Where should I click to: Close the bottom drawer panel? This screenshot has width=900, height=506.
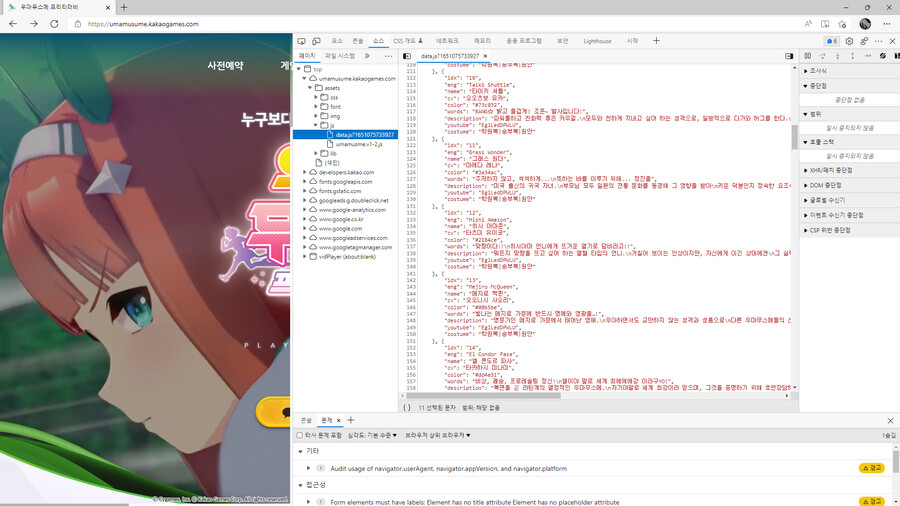[890, 421]
